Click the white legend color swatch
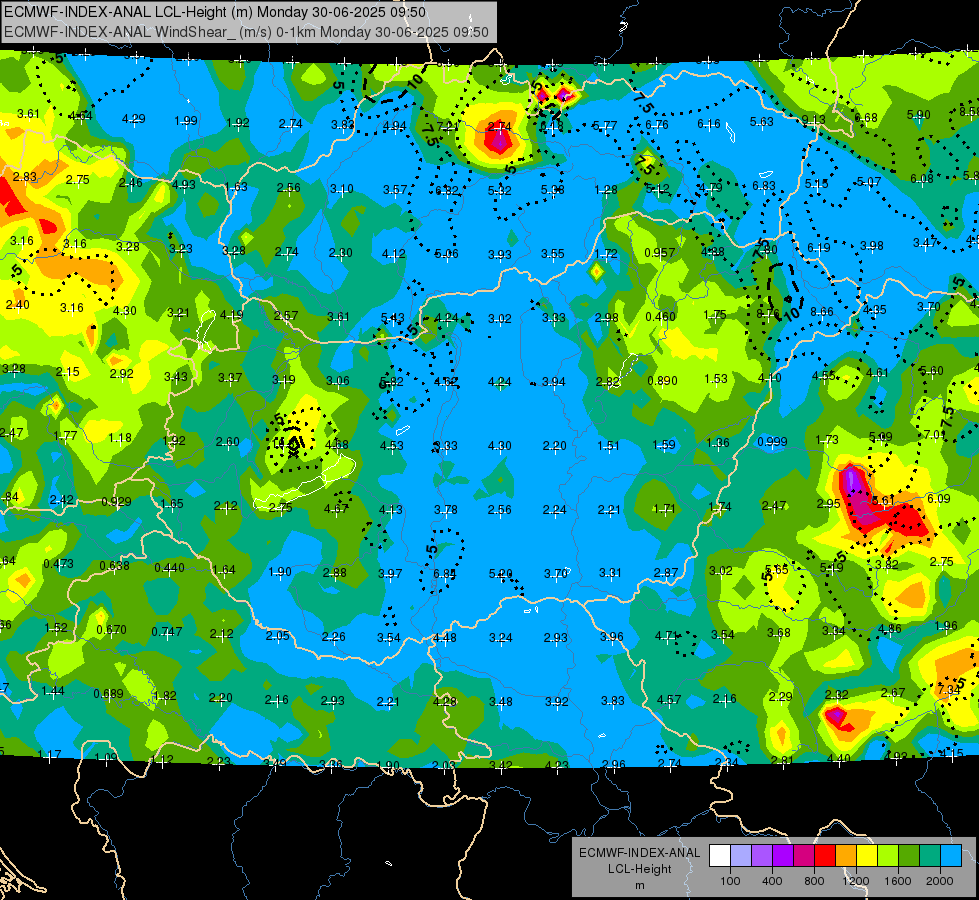The image size is (979, 900). [720, 855]
